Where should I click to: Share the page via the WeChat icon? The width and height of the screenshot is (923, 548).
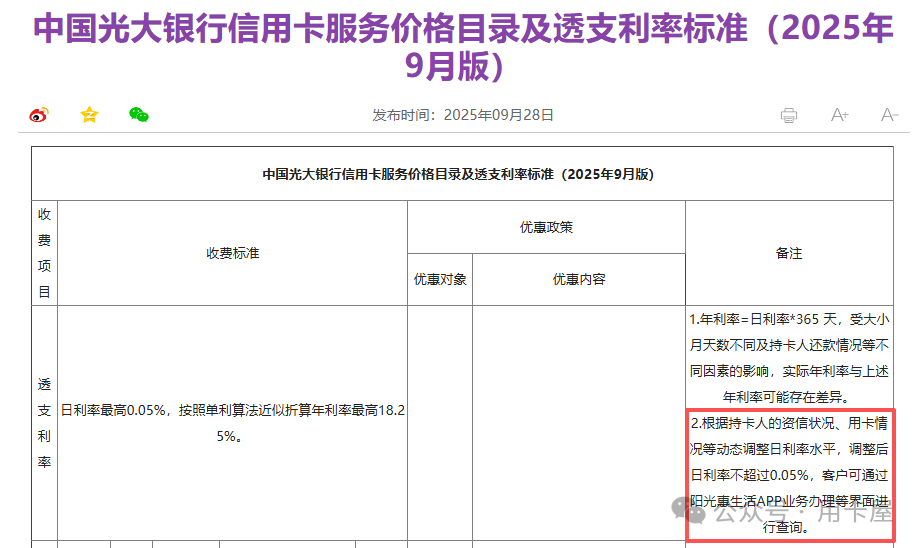click(139, 114)
